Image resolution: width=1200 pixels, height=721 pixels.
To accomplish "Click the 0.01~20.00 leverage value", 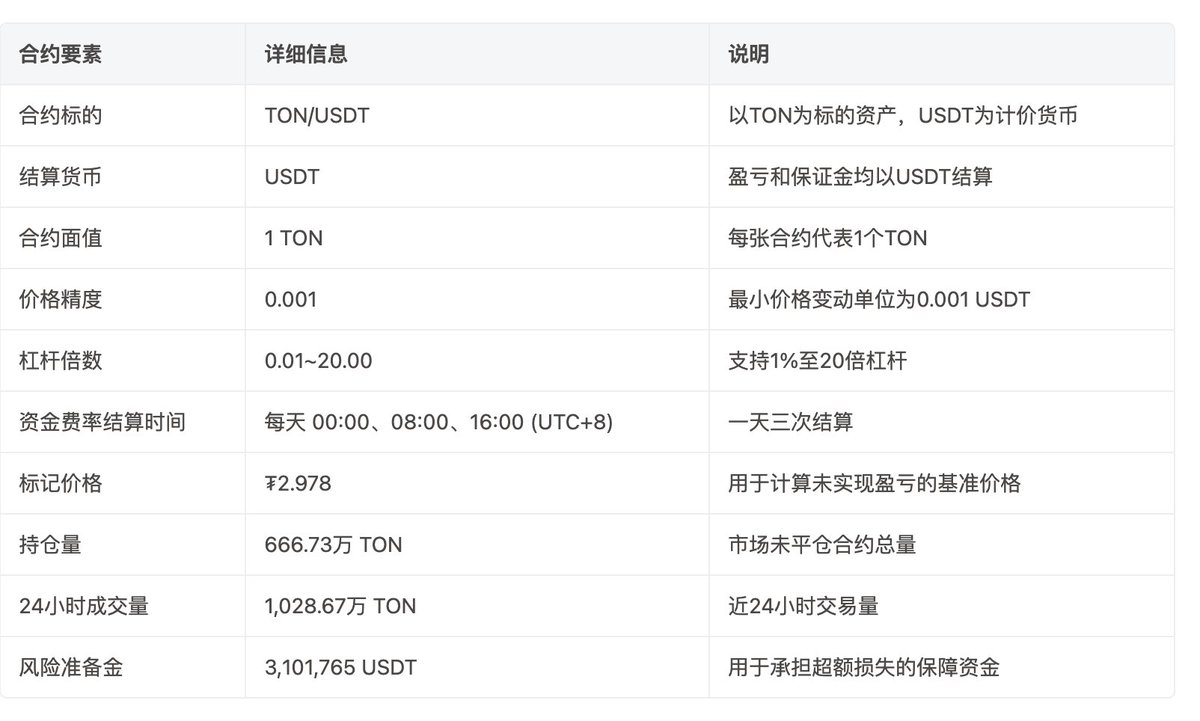I will click(318, 361).
